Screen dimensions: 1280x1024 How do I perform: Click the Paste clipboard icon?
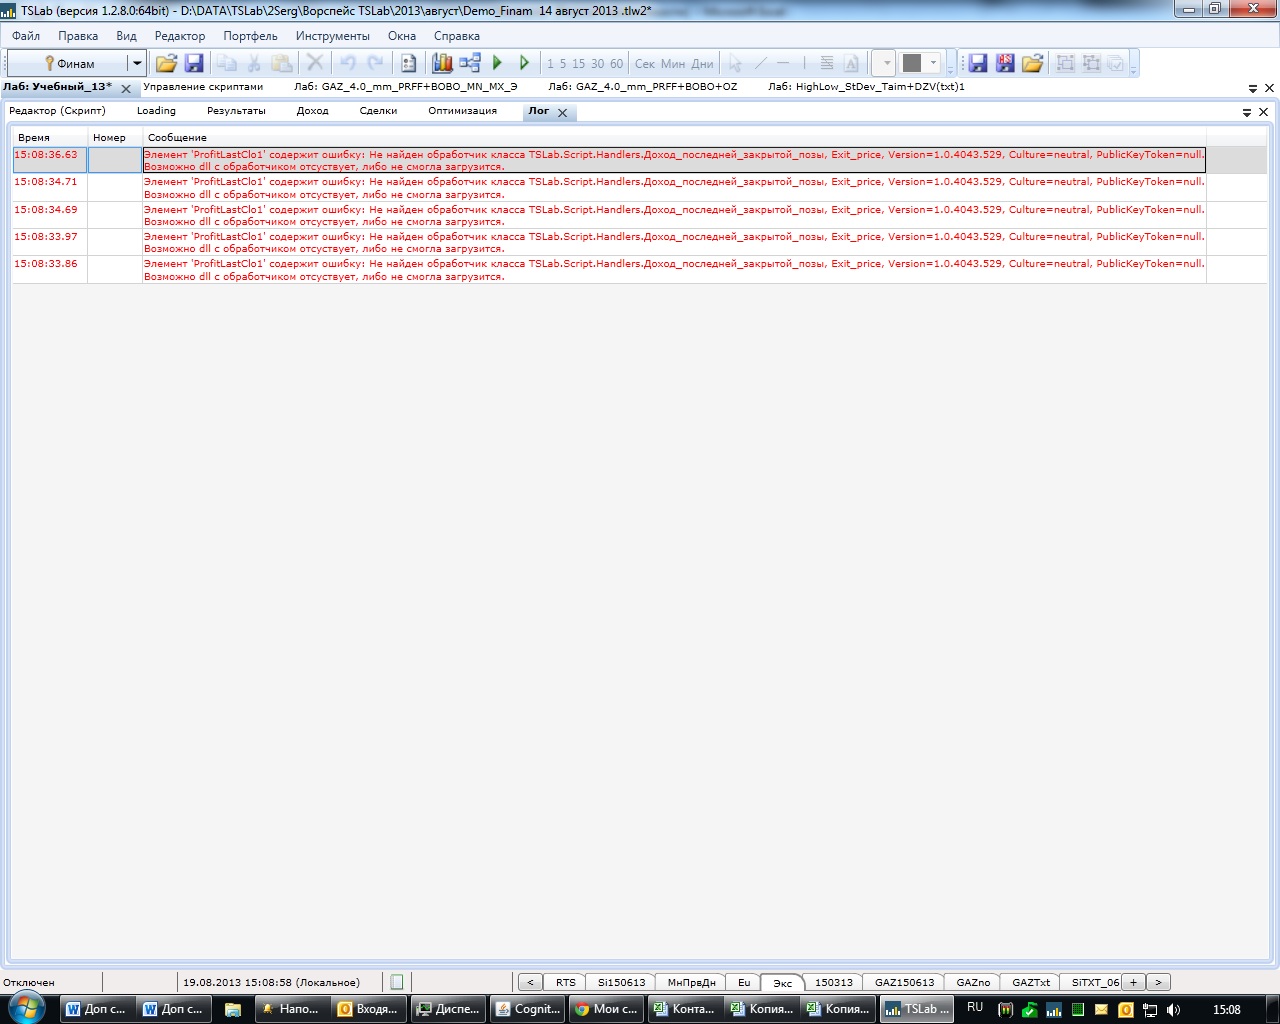[x=282, y=63]
